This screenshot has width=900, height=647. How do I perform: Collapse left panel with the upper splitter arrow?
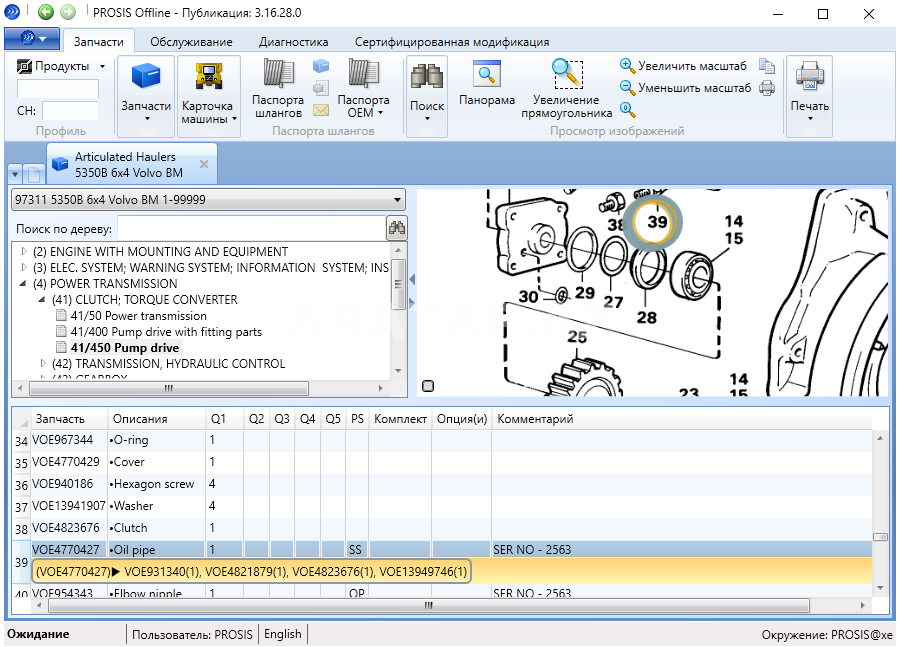pos(412,280)
